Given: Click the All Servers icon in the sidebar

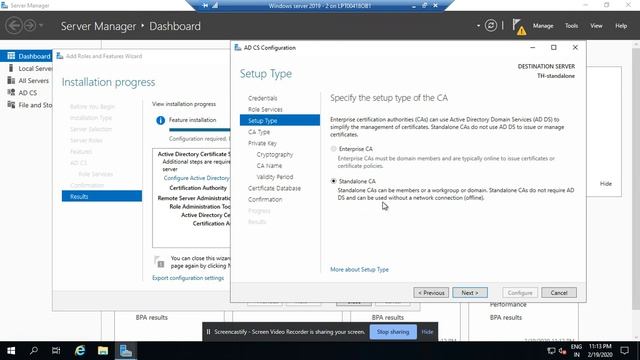Looking at the screenshot, I should tap(11, 80).
